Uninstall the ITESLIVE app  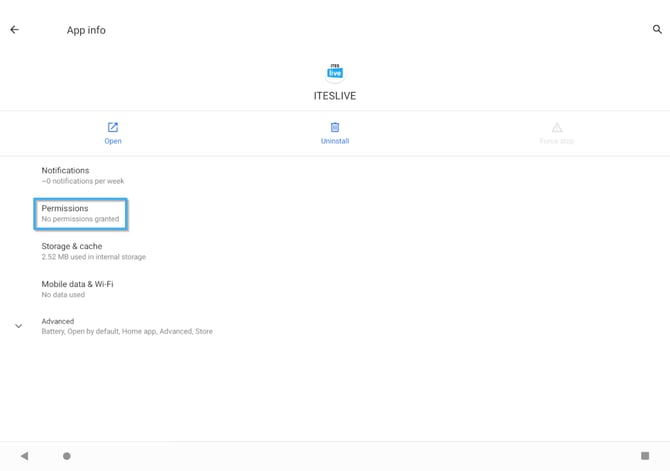(335, 133)
